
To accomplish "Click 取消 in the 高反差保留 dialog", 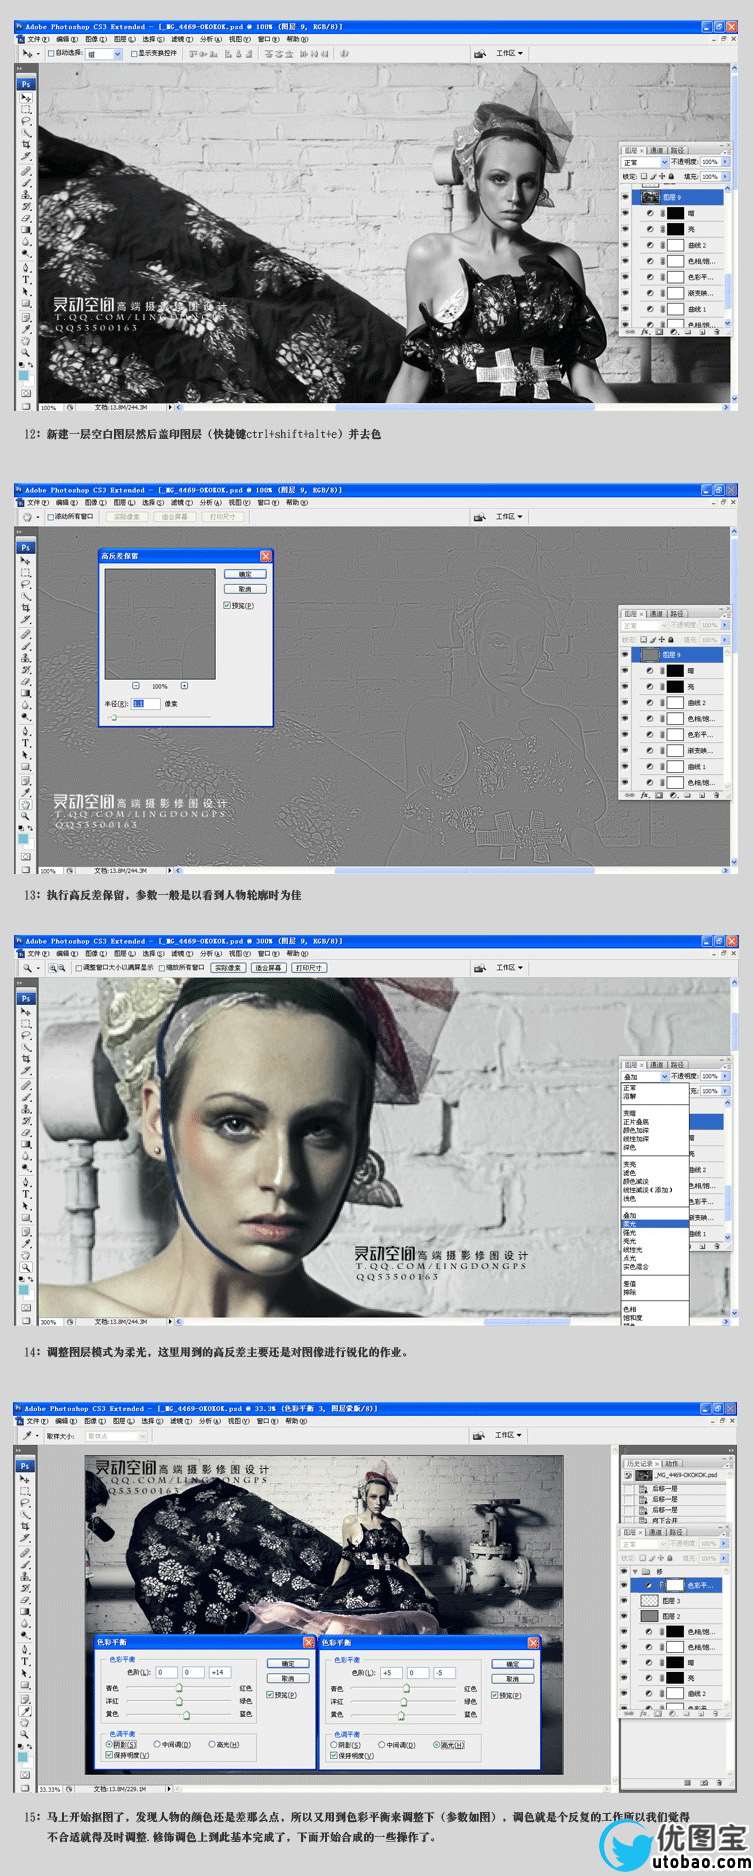I will [245, 589].
